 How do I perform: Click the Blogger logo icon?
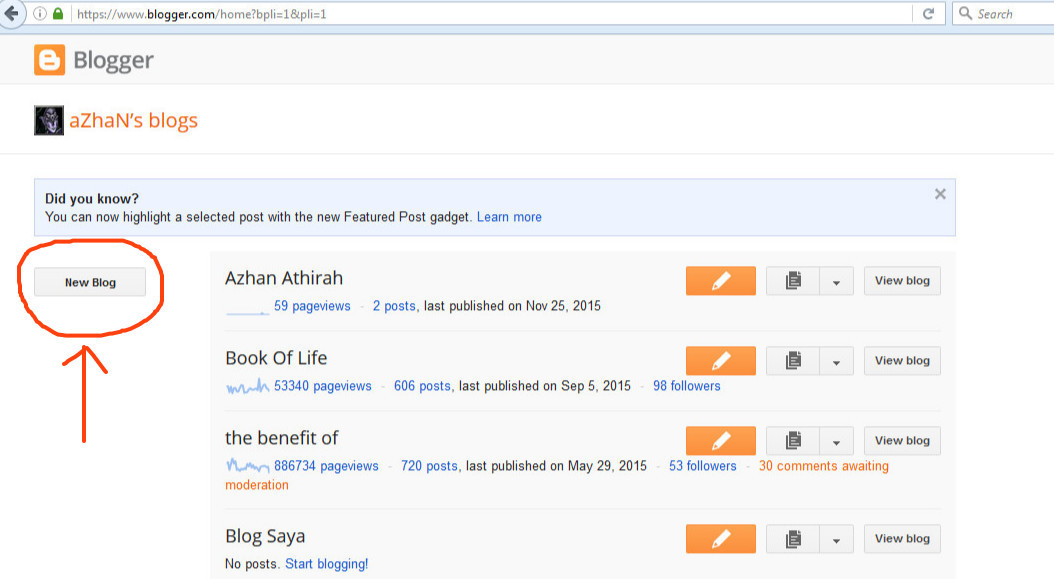tap(49, 60)
